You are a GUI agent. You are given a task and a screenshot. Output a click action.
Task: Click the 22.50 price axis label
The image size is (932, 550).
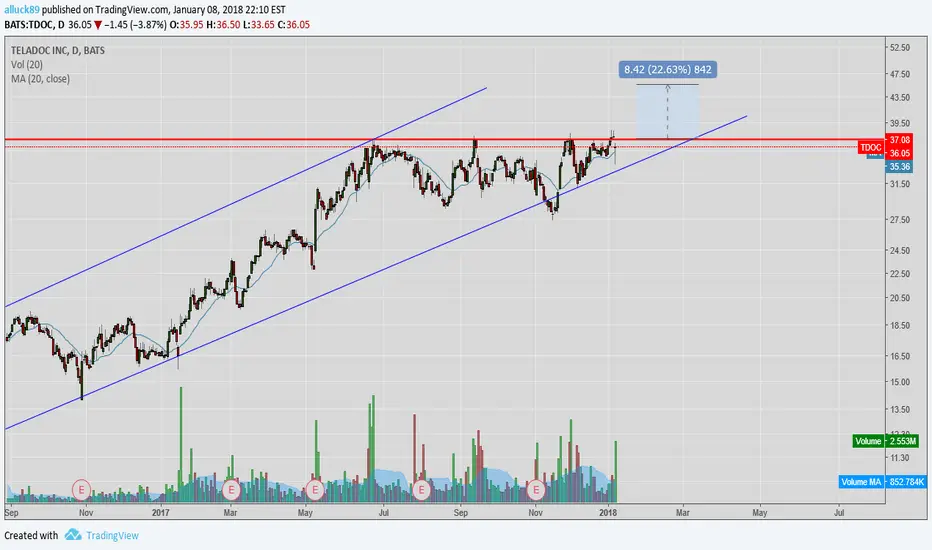899,274
